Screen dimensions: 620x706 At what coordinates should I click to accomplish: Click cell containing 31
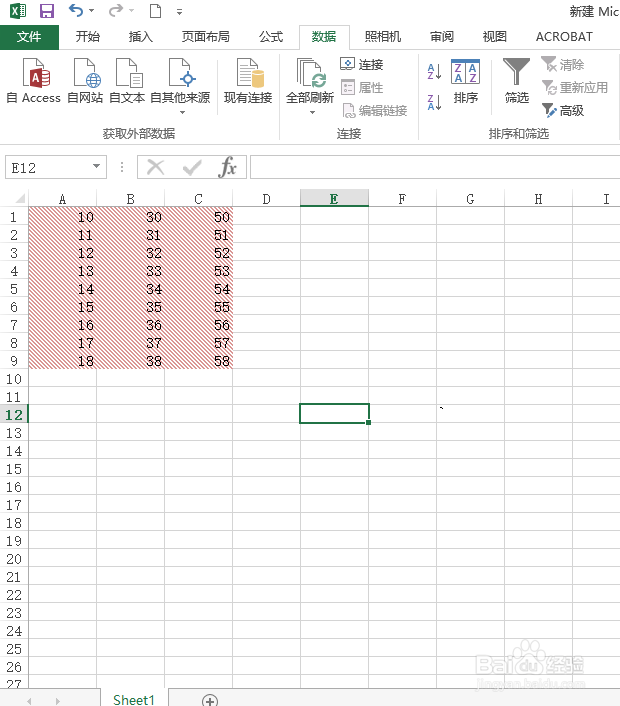pos(131,235)
